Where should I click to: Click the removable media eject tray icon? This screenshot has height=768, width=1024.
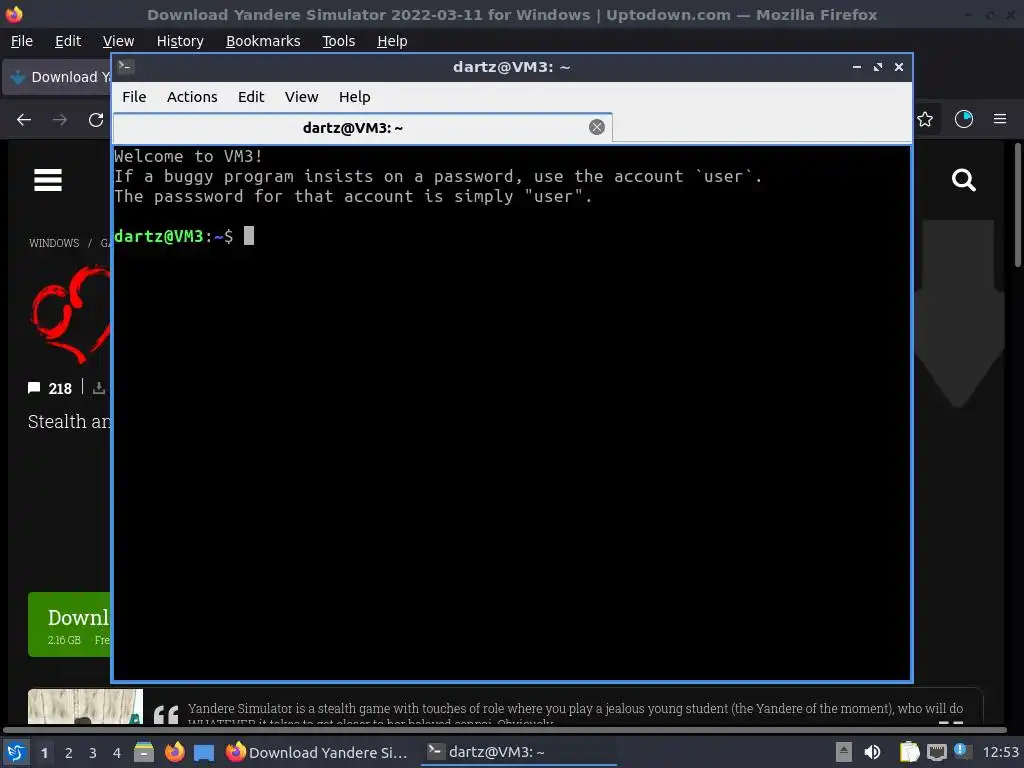pos(844,752)
